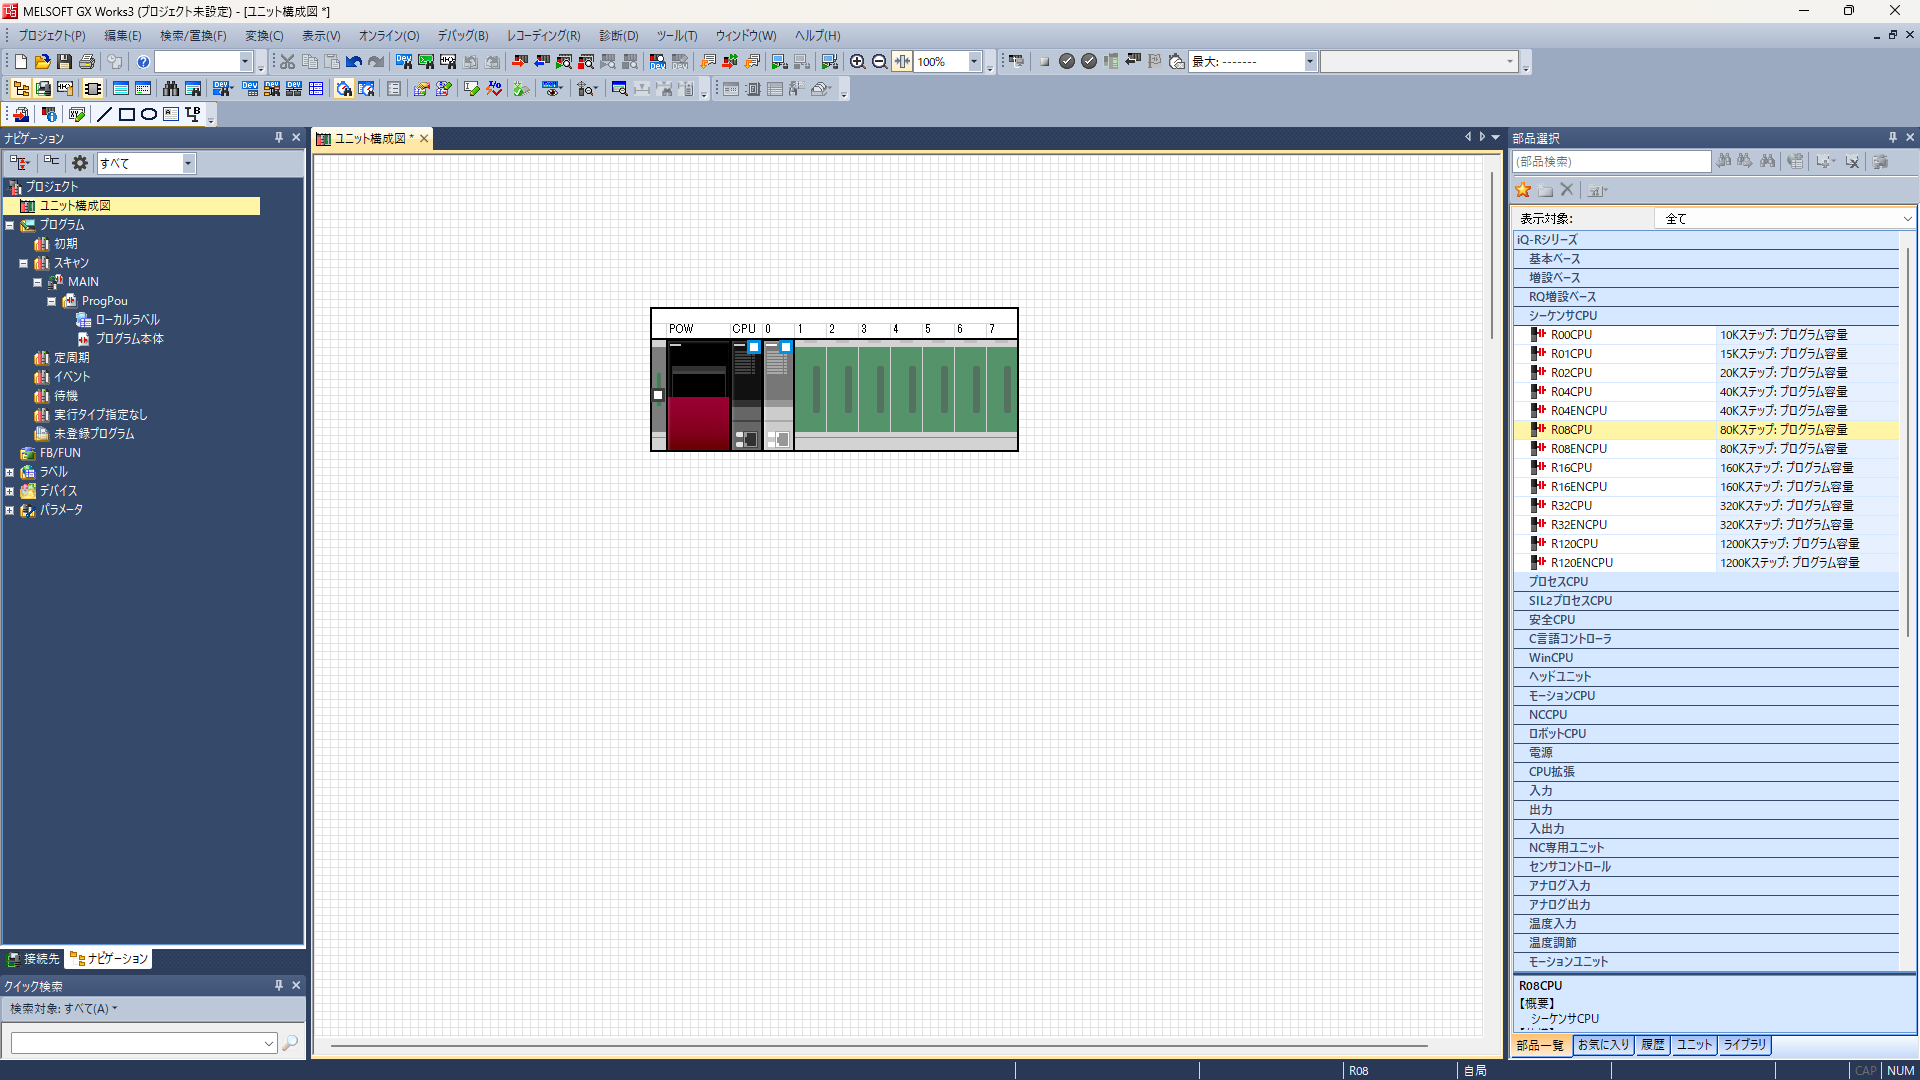Switch to the ライブラリ tab
1920x1080 pixels.
click(x=1744, y=1045)
